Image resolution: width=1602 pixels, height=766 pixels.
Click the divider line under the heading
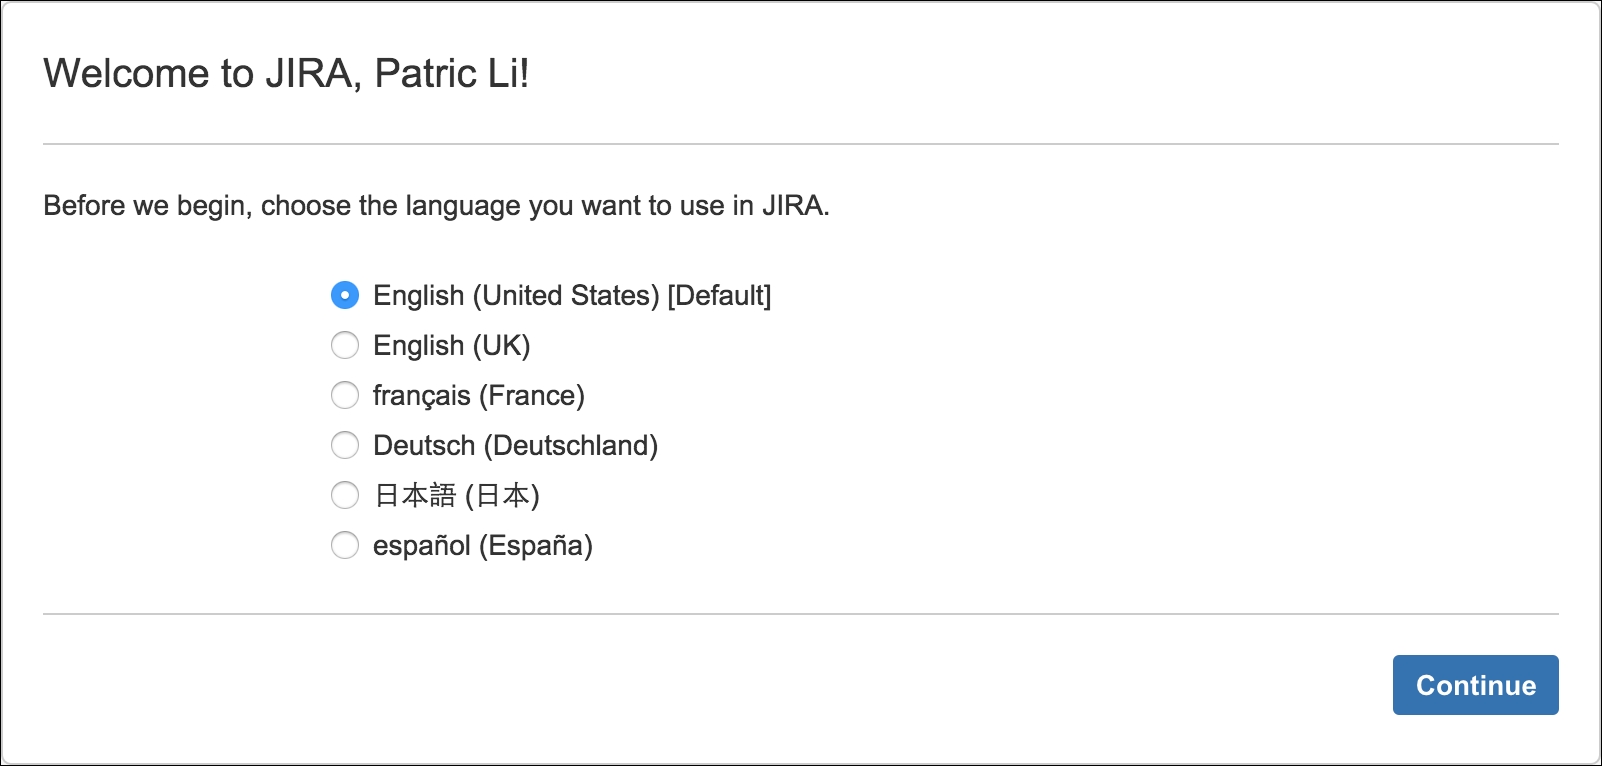tap(801, 144)
